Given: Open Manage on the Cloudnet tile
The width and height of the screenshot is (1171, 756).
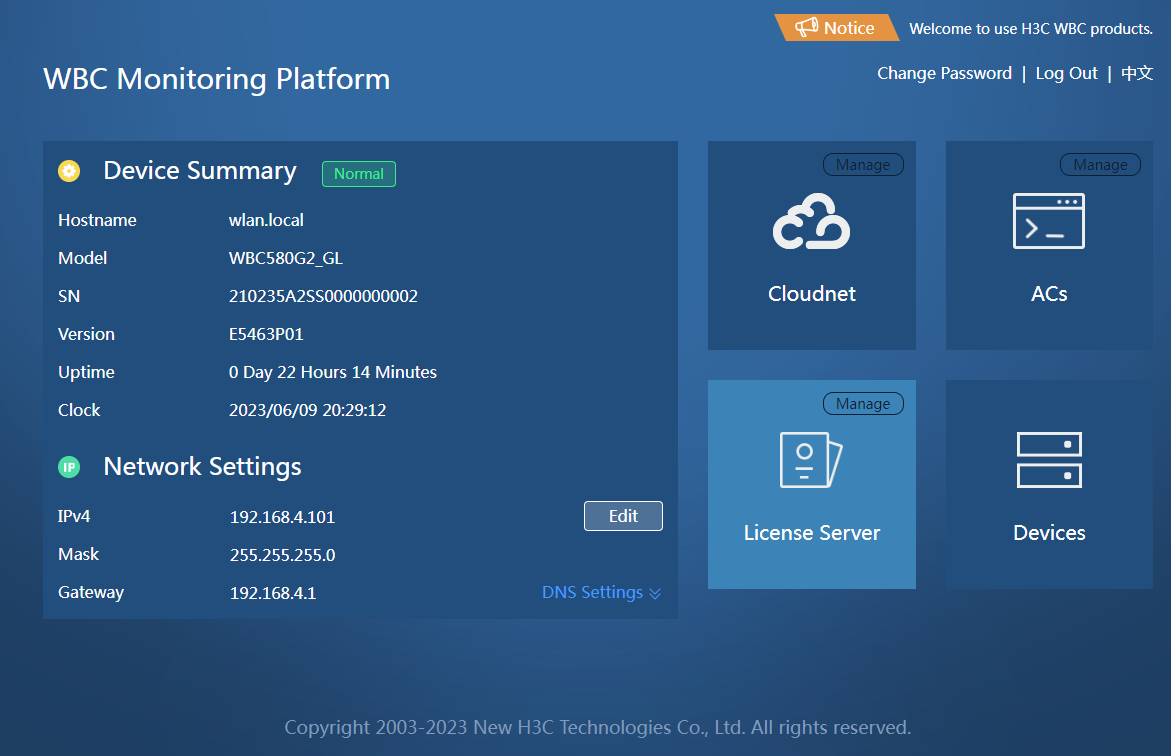Looking at the screenshot, I should coord(863,164).
